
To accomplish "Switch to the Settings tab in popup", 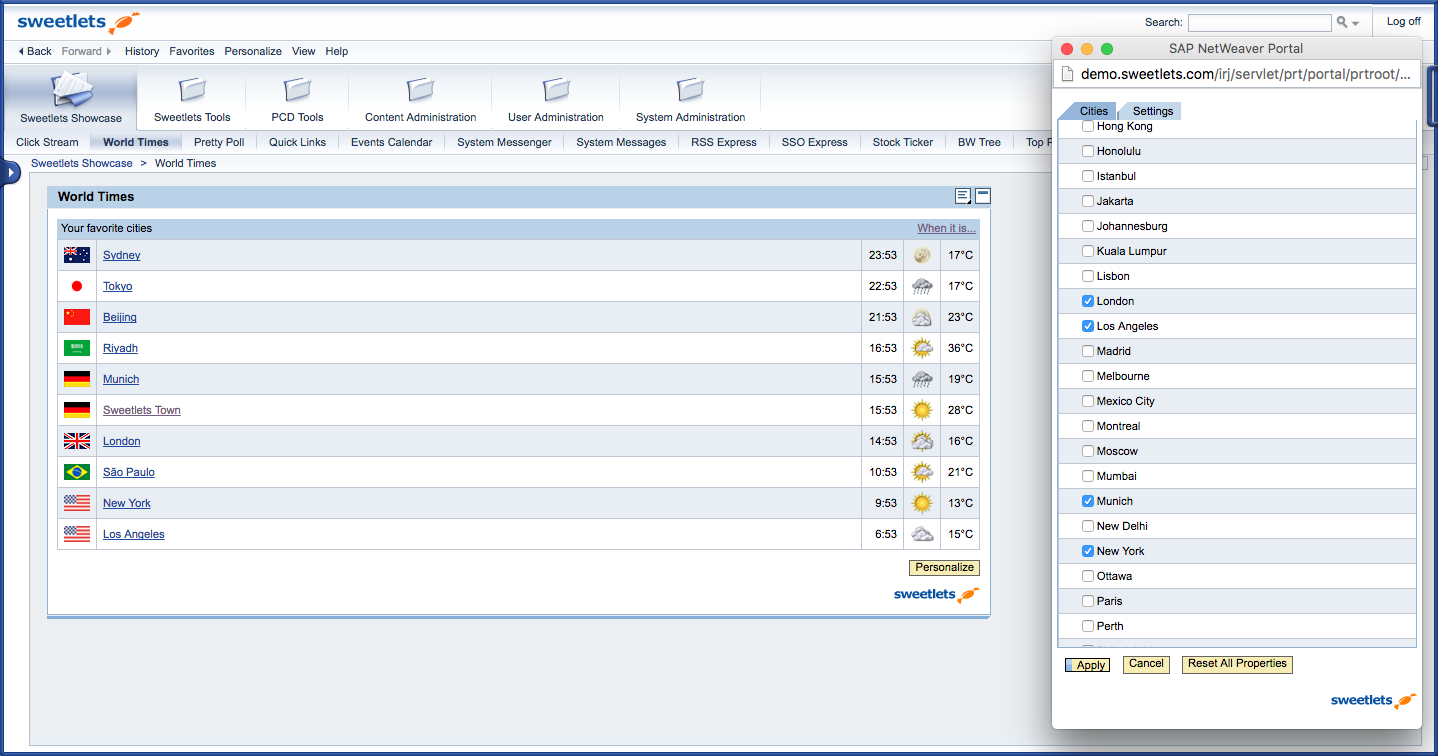I will (x=1152, y=111).
